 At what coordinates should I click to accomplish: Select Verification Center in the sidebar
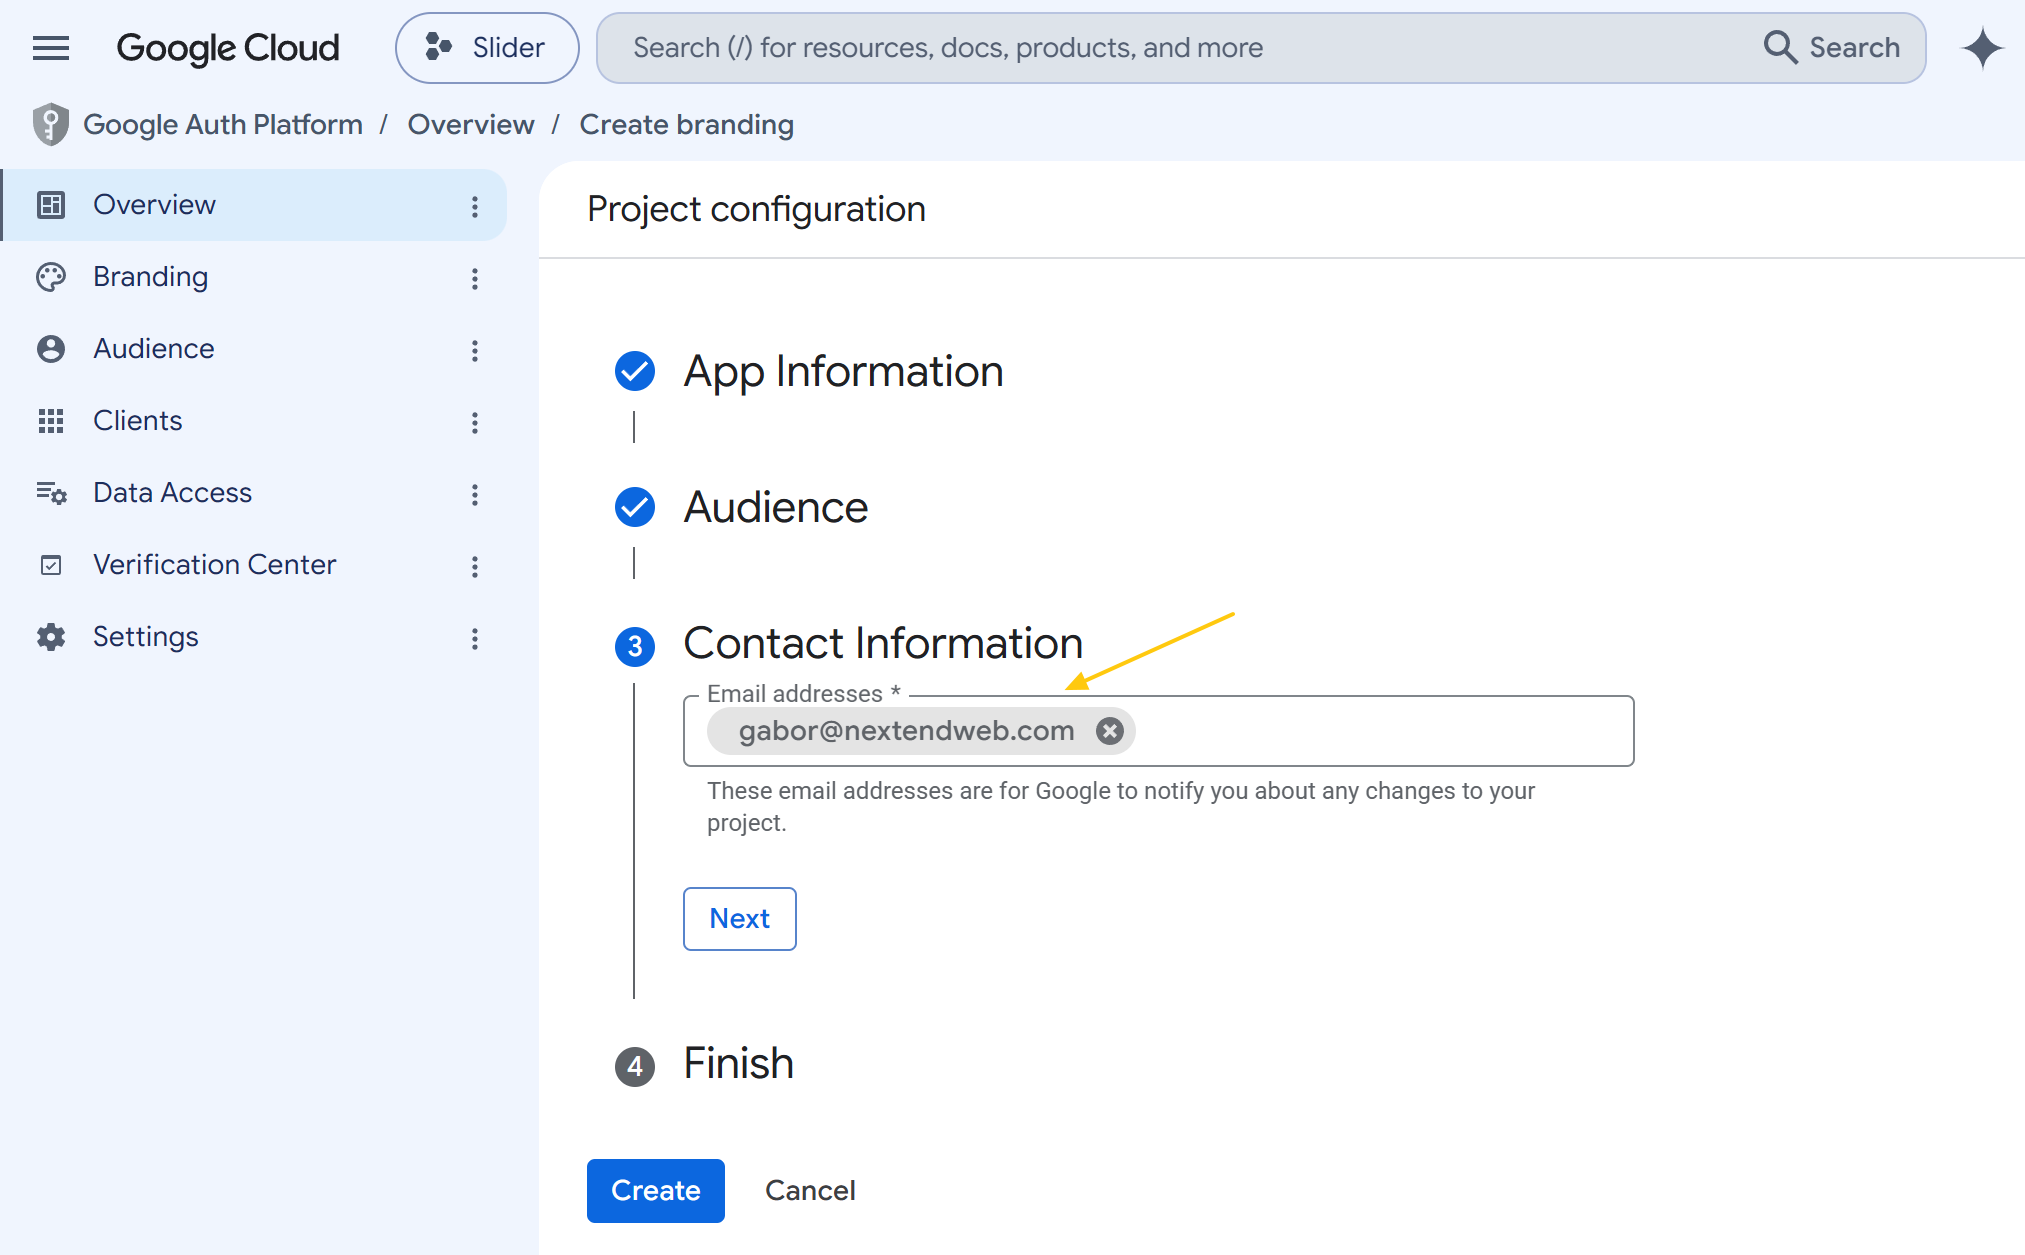pos(254,565)
